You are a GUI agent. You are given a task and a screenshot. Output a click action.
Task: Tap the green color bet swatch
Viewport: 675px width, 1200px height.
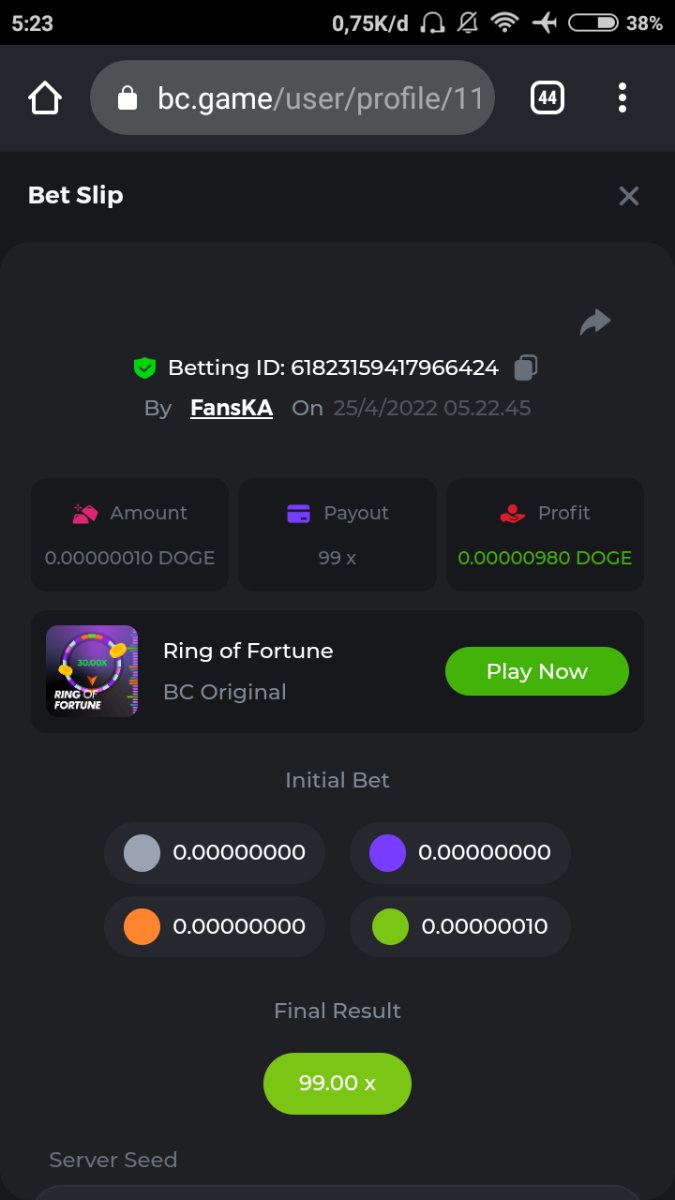pos(390,927)
